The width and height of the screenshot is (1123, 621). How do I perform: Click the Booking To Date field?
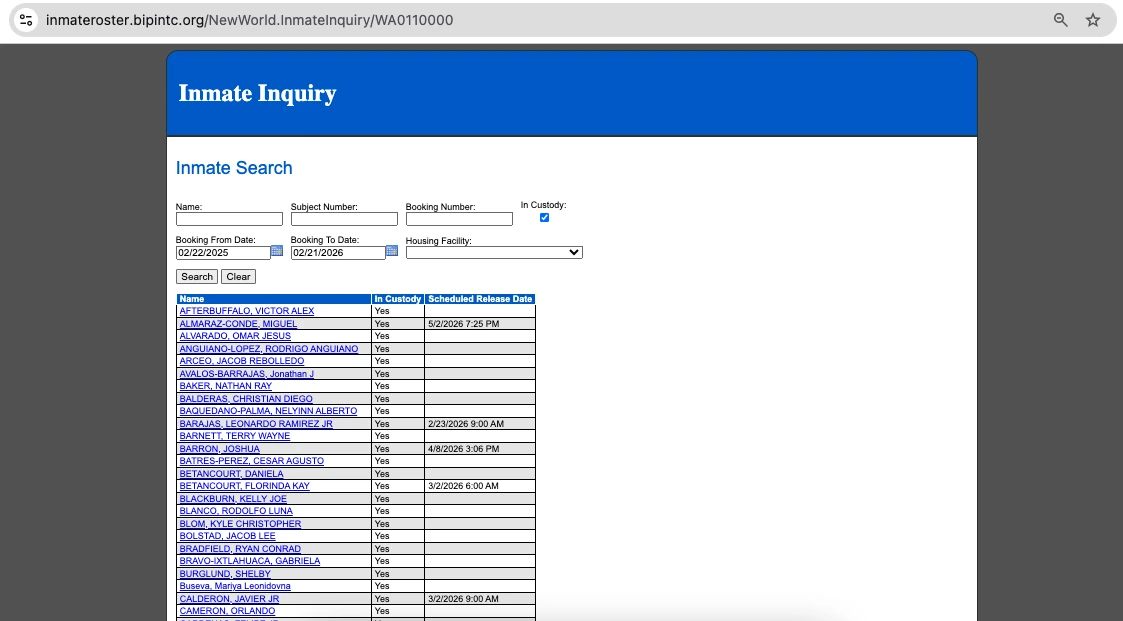click(x=338, y=252)
